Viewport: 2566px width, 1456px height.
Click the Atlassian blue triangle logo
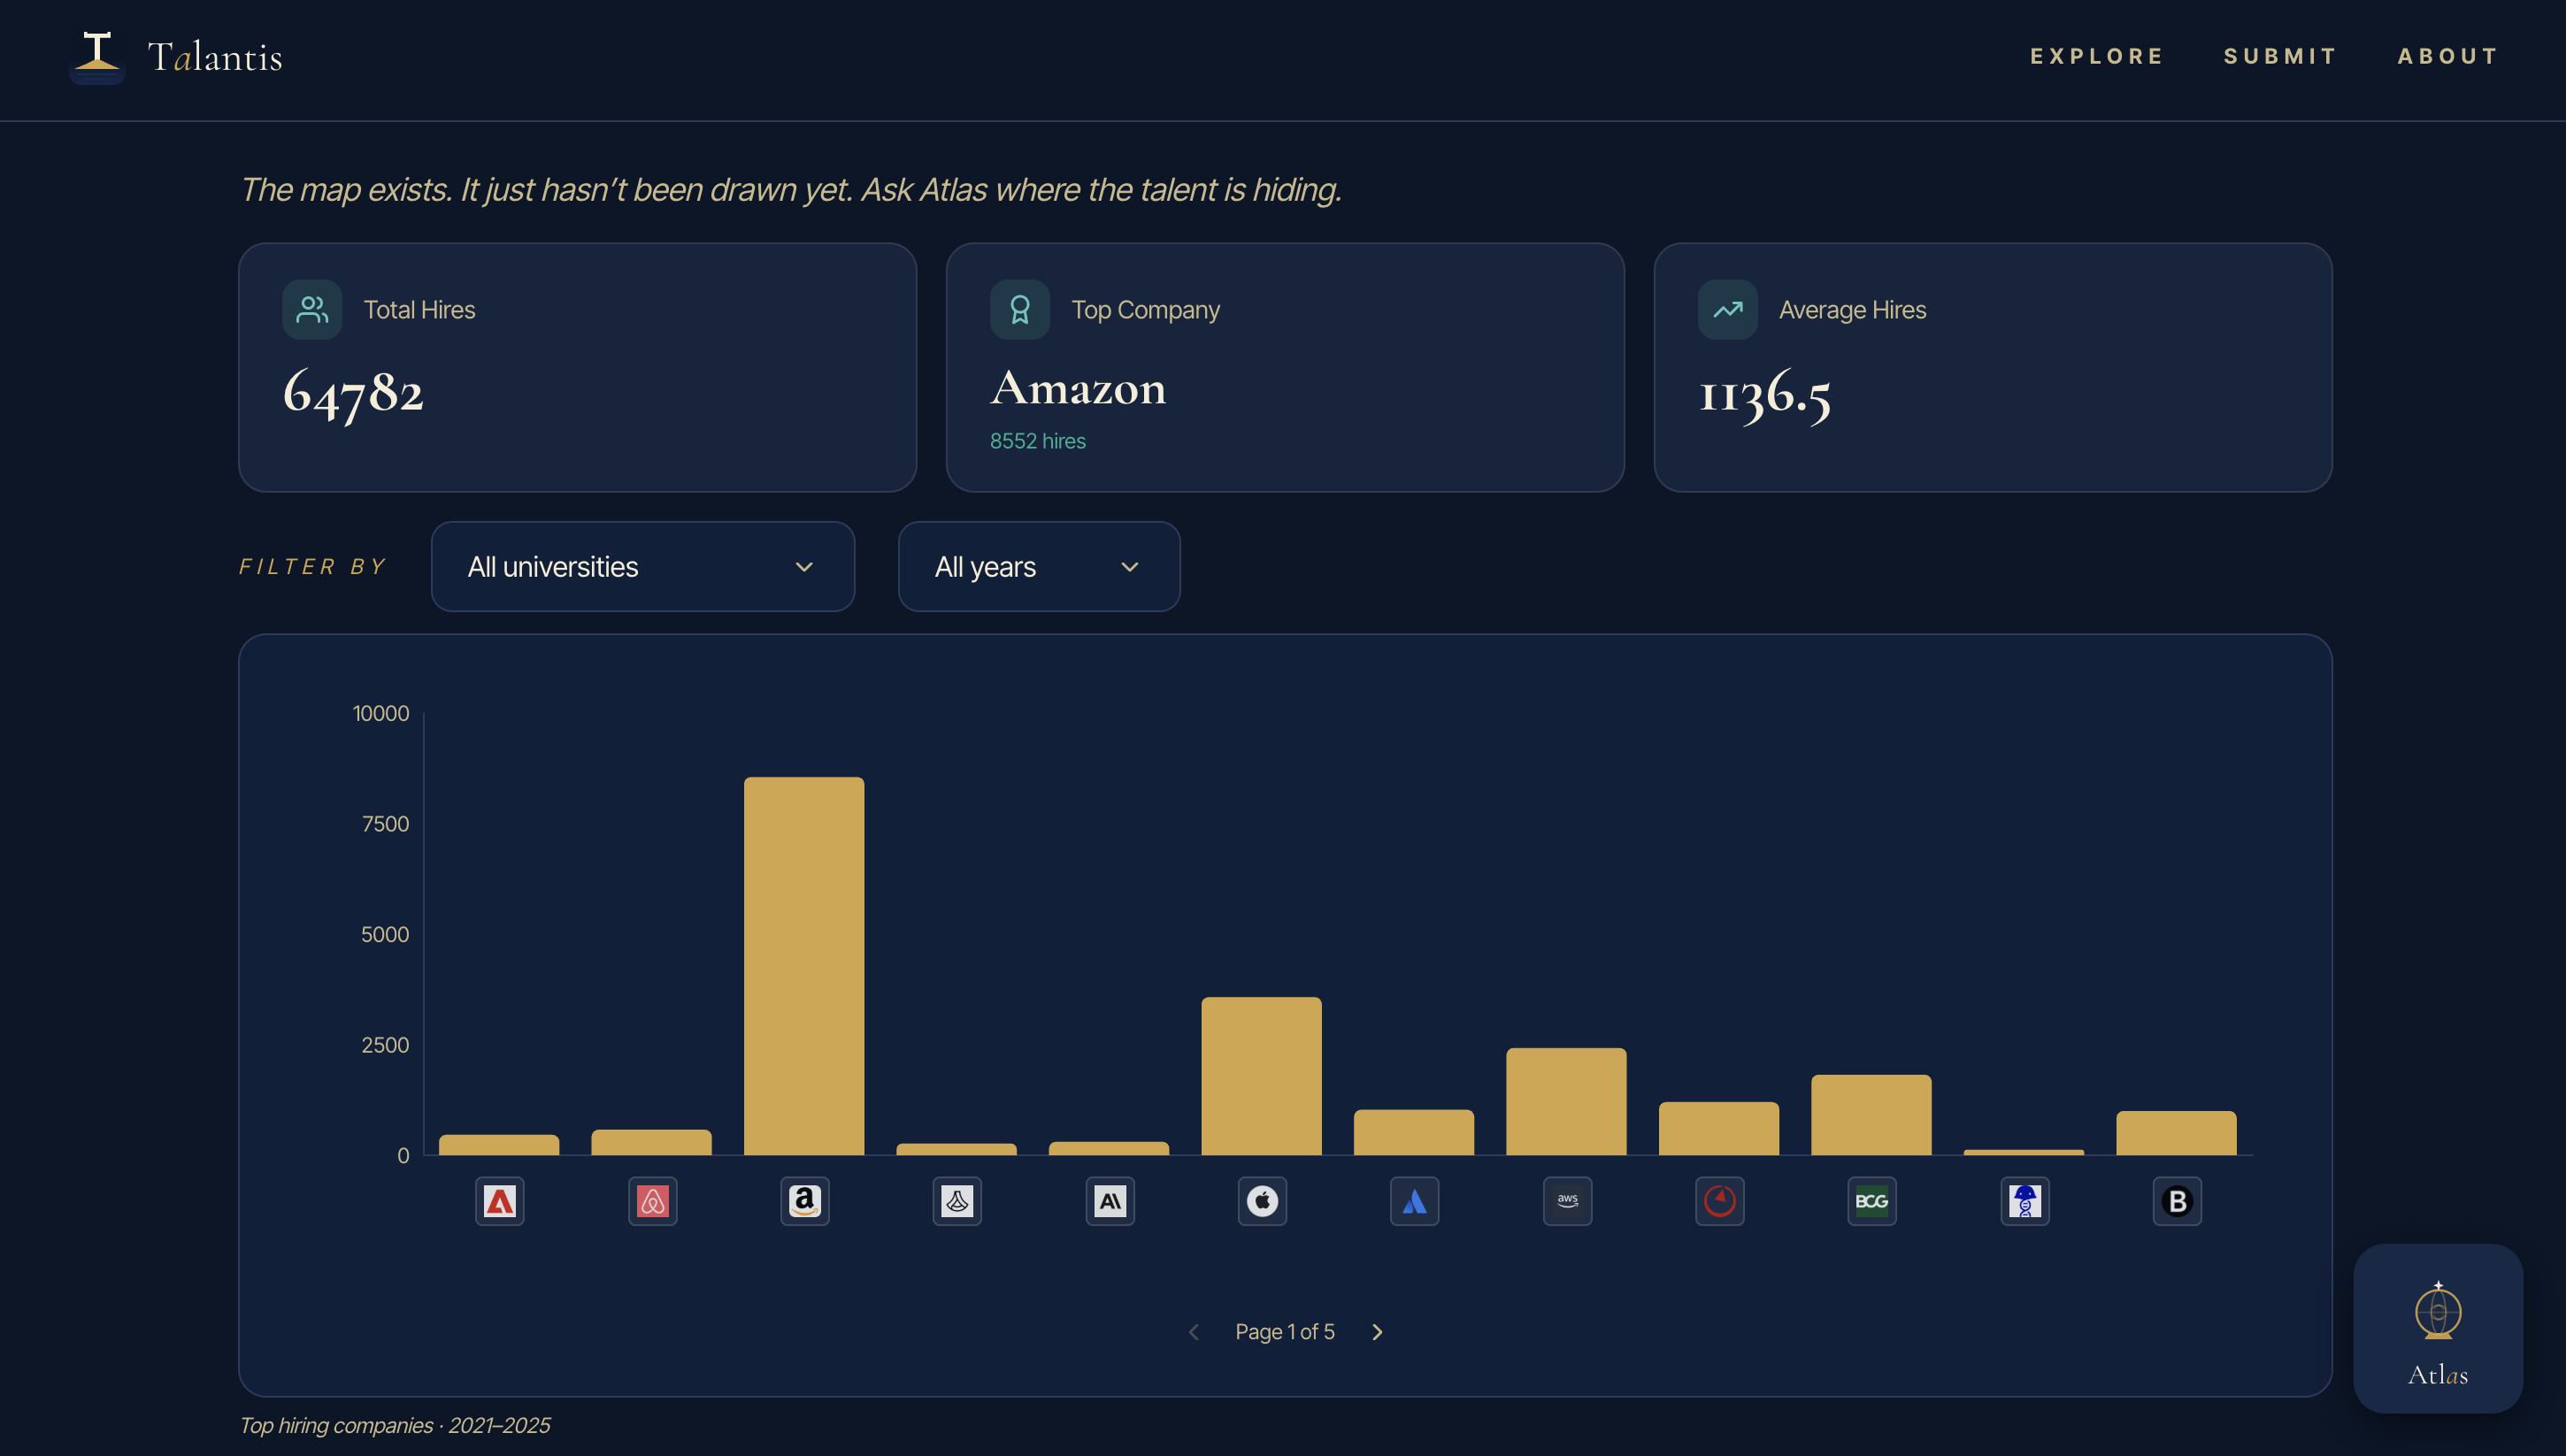point(1414,1201)
